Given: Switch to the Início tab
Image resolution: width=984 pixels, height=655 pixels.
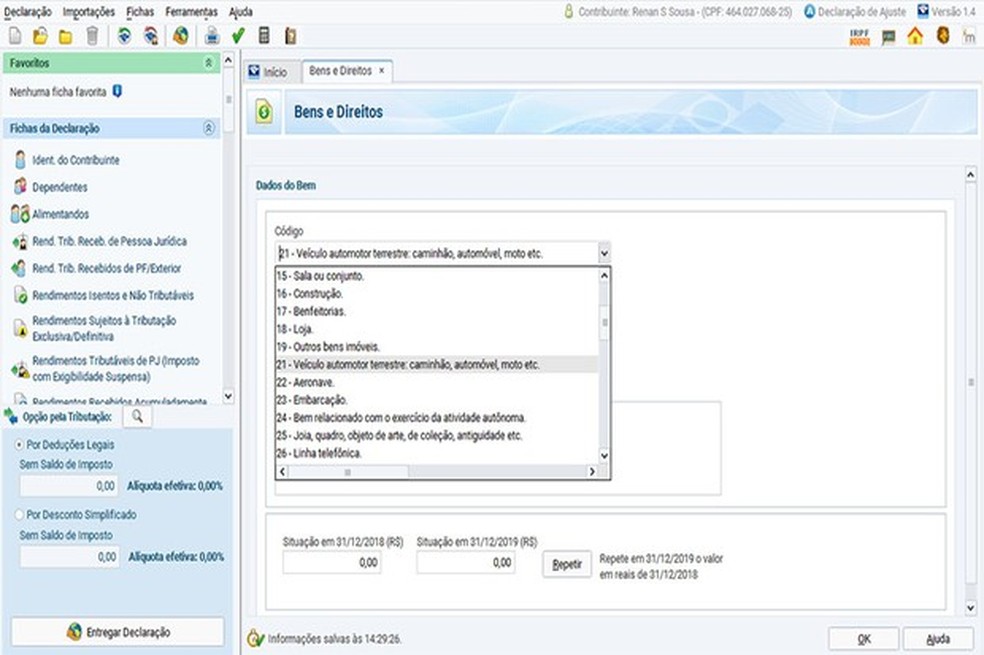Looking at the screenshot, I should pyautogui.click(x=269, y=72).
